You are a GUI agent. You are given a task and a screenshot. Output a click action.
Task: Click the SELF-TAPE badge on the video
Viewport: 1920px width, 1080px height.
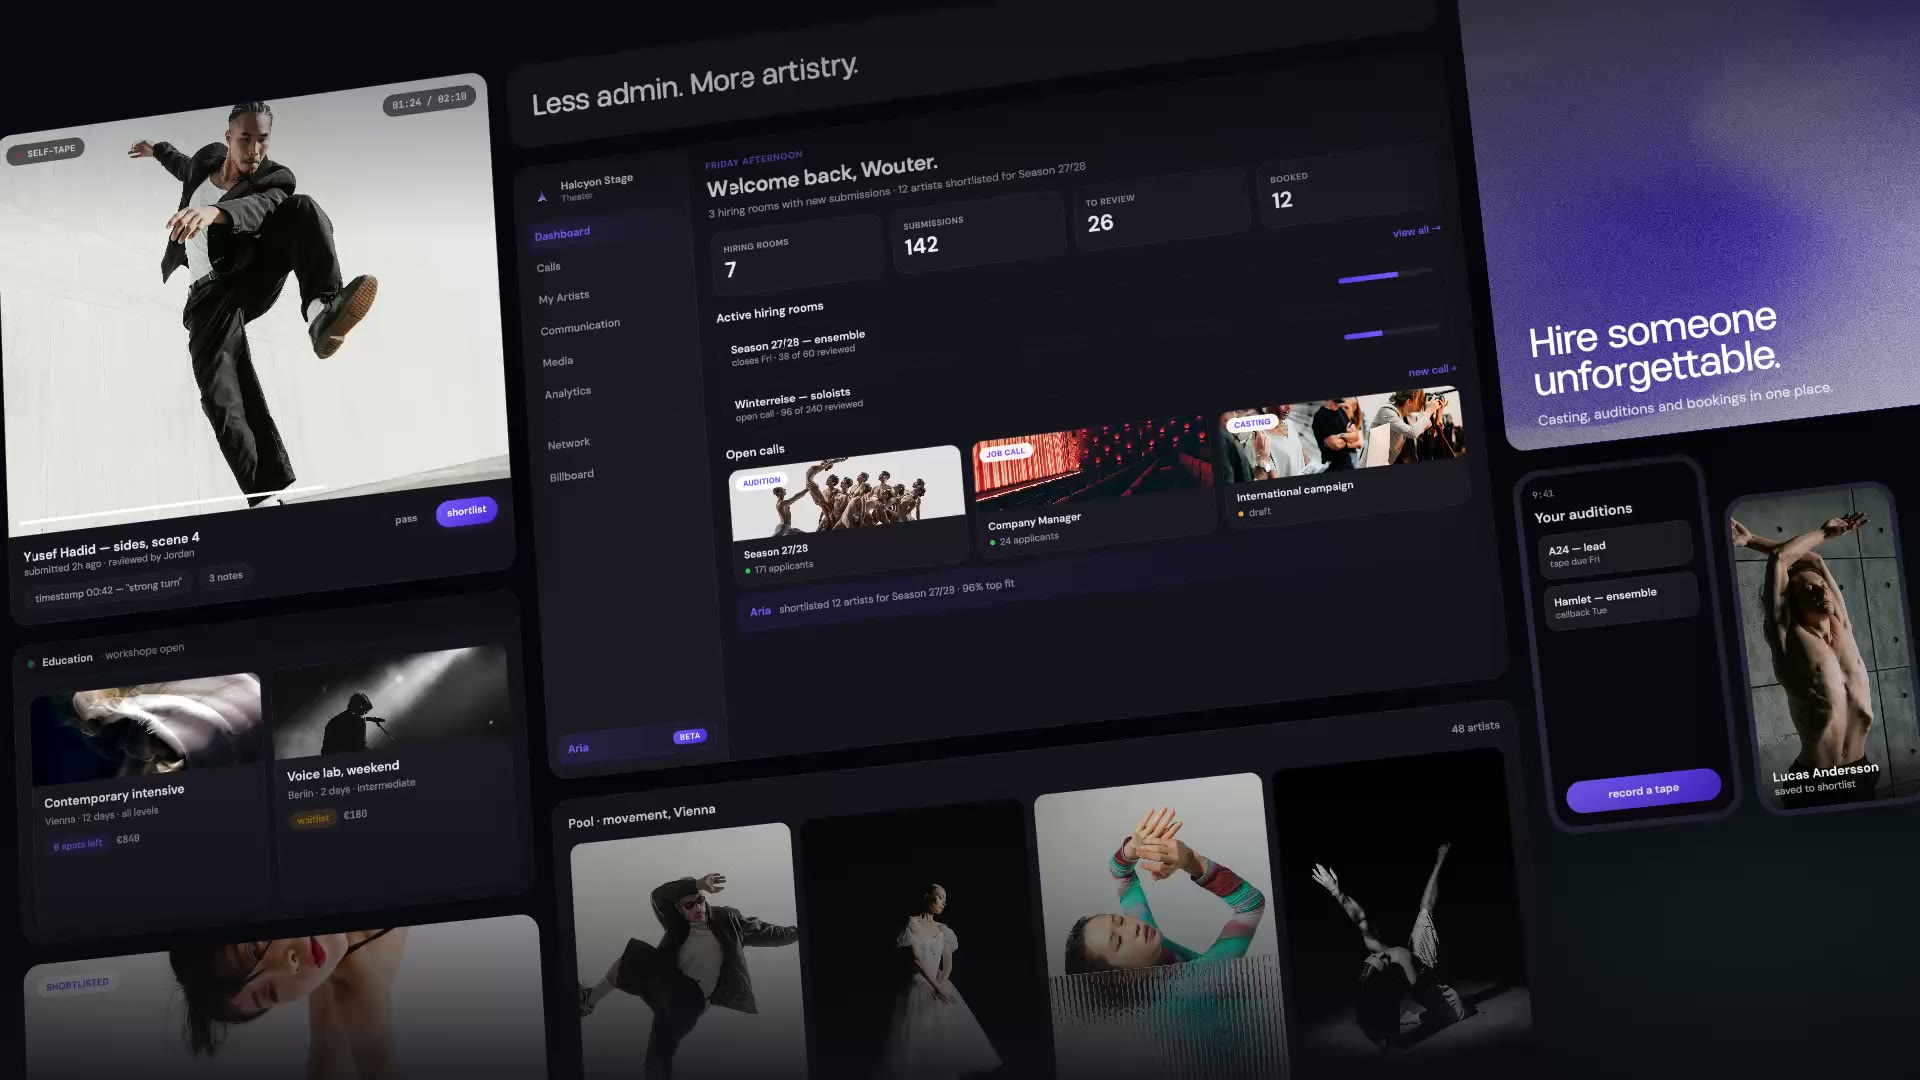tap(46, 151)
